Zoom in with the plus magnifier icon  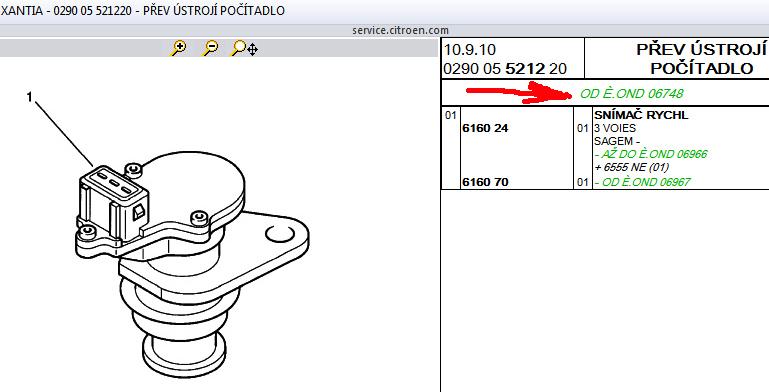pos(179,48)
